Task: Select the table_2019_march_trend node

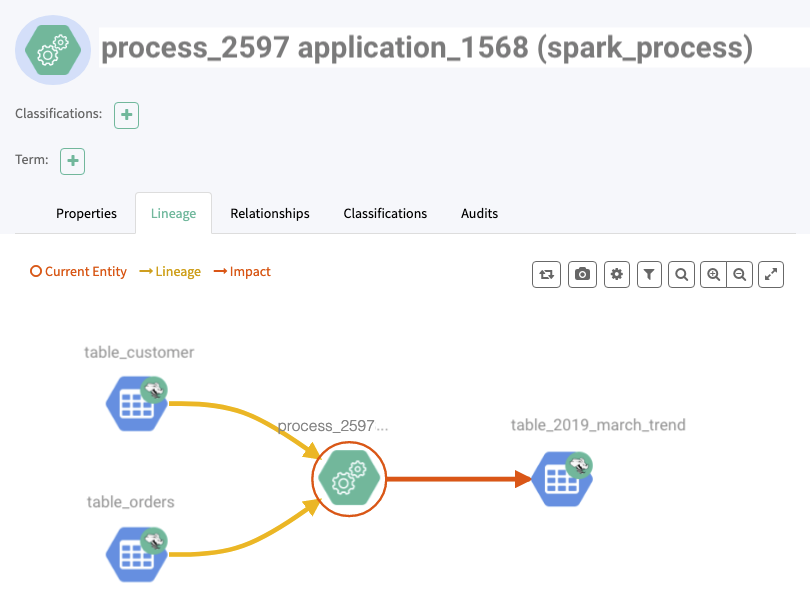Action: pos(561,479)
